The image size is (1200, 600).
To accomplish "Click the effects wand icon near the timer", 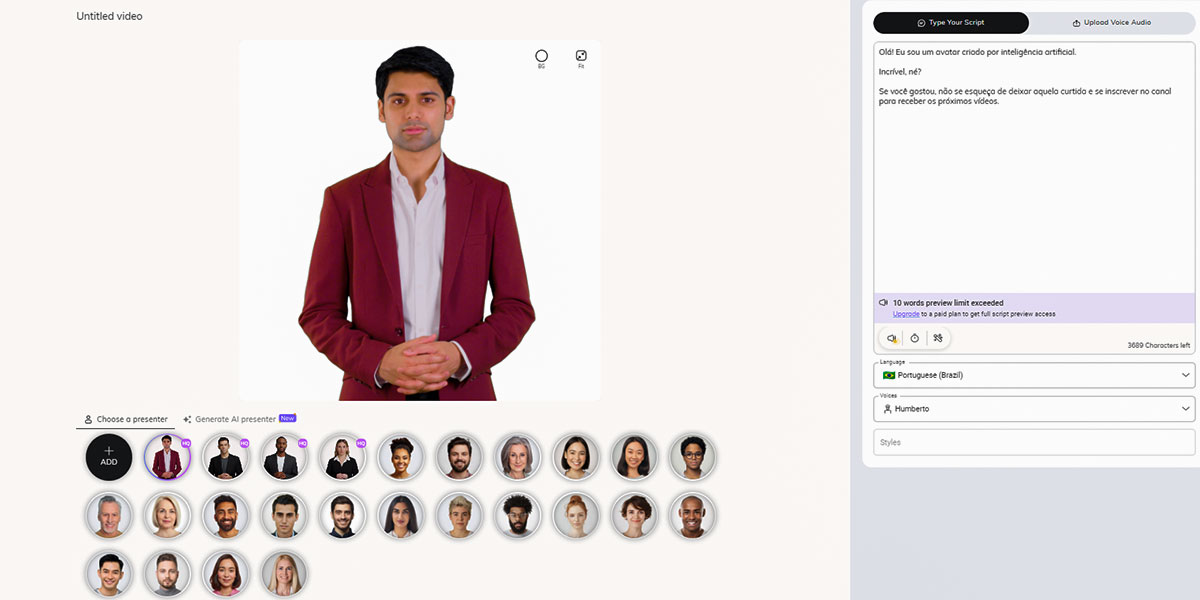I will tap(938, 338).
